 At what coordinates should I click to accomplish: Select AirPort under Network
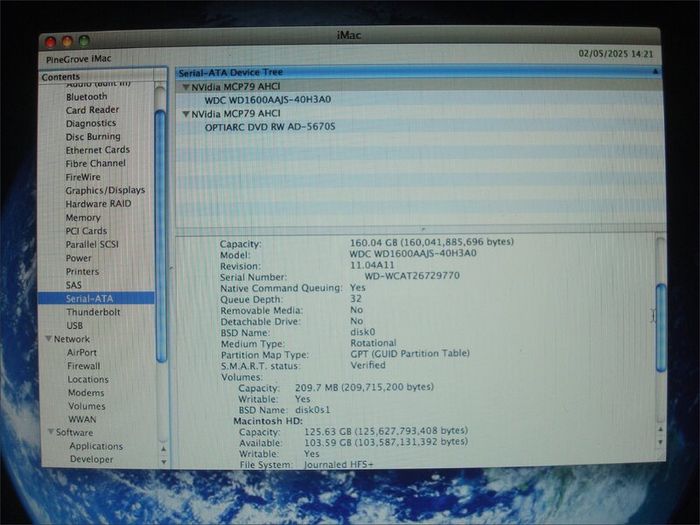(x=82, y=353)
